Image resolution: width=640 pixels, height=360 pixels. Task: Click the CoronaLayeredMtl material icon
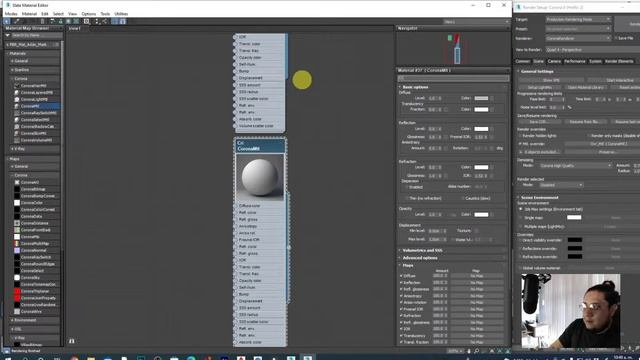pos(17,93)
